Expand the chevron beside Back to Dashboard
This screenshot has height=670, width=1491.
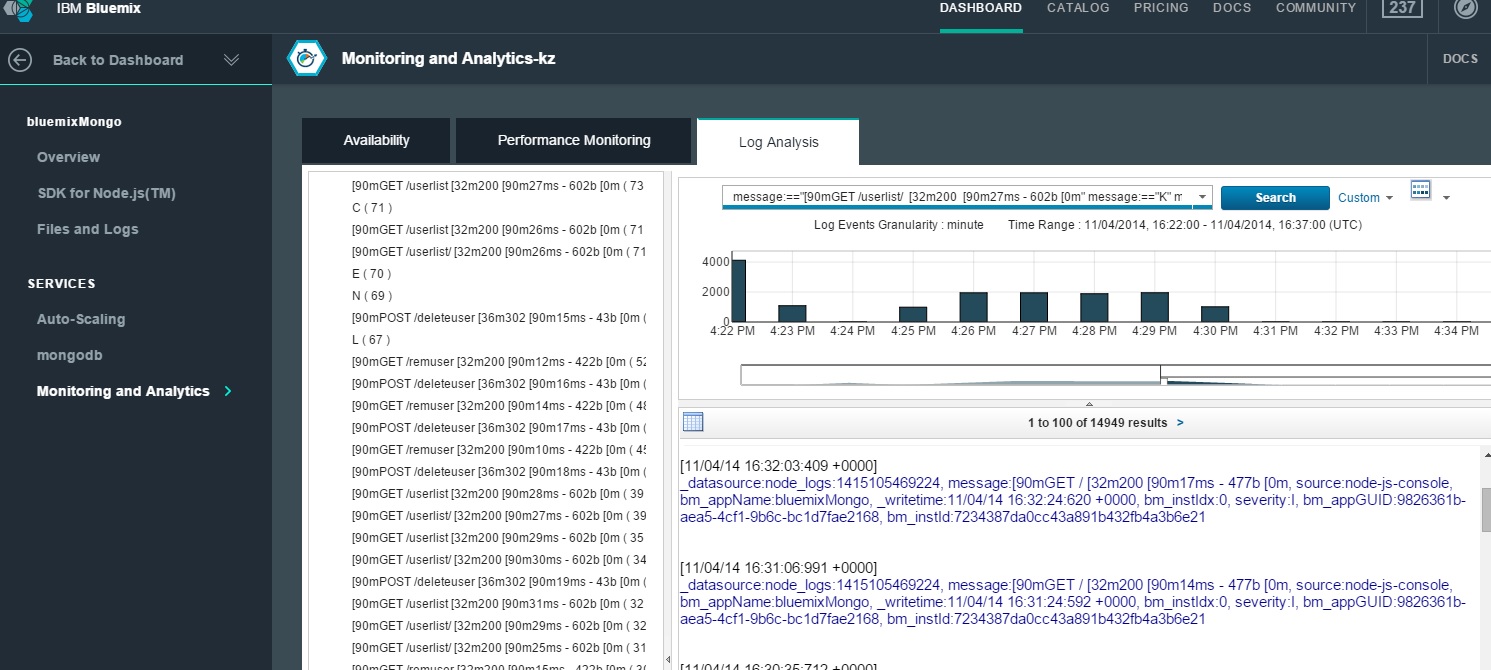[231, 60]
